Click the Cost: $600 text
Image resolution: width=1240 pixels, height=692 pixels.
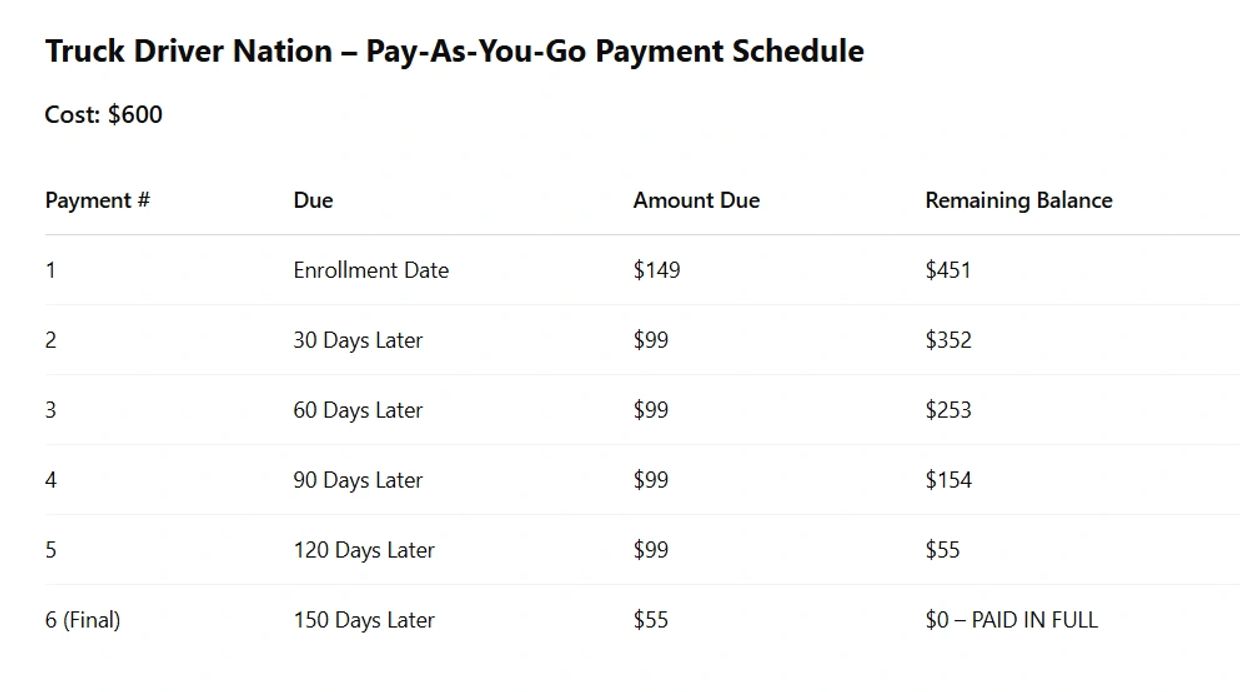(103, 115)
